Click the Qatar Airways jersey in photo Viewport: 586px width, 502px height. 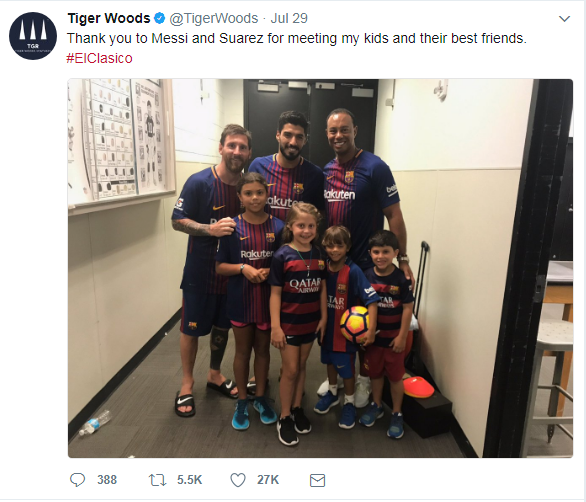point(298,290)
